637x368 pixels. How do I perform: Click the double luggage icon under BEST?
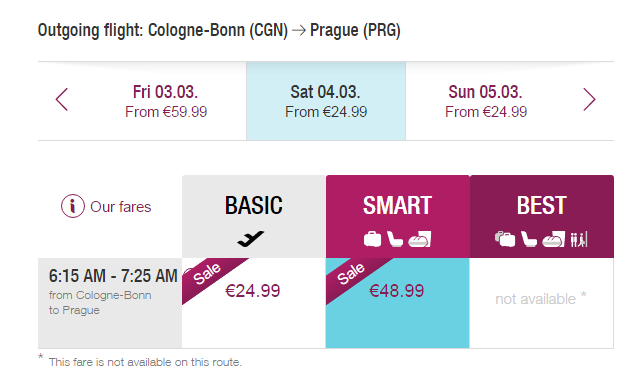tap(505, 239)
